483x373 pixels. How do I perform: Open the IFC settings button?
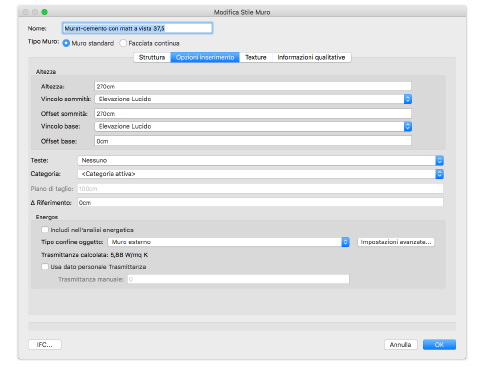point(45,345)
